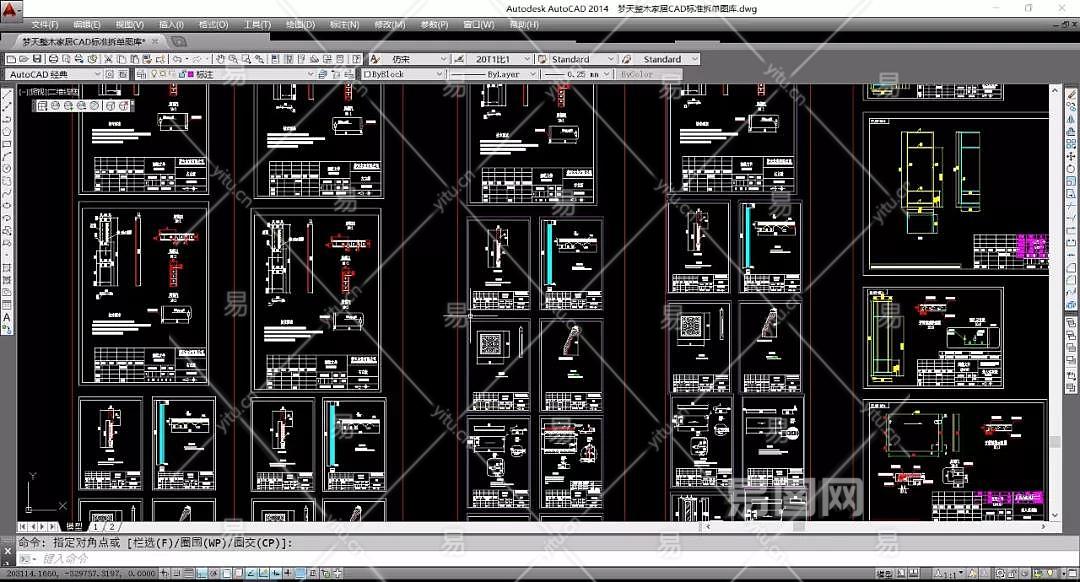This screenshot has width=1080, height=582.
Task: Select the Pan hand tool
Action: [x=220, y=60]
